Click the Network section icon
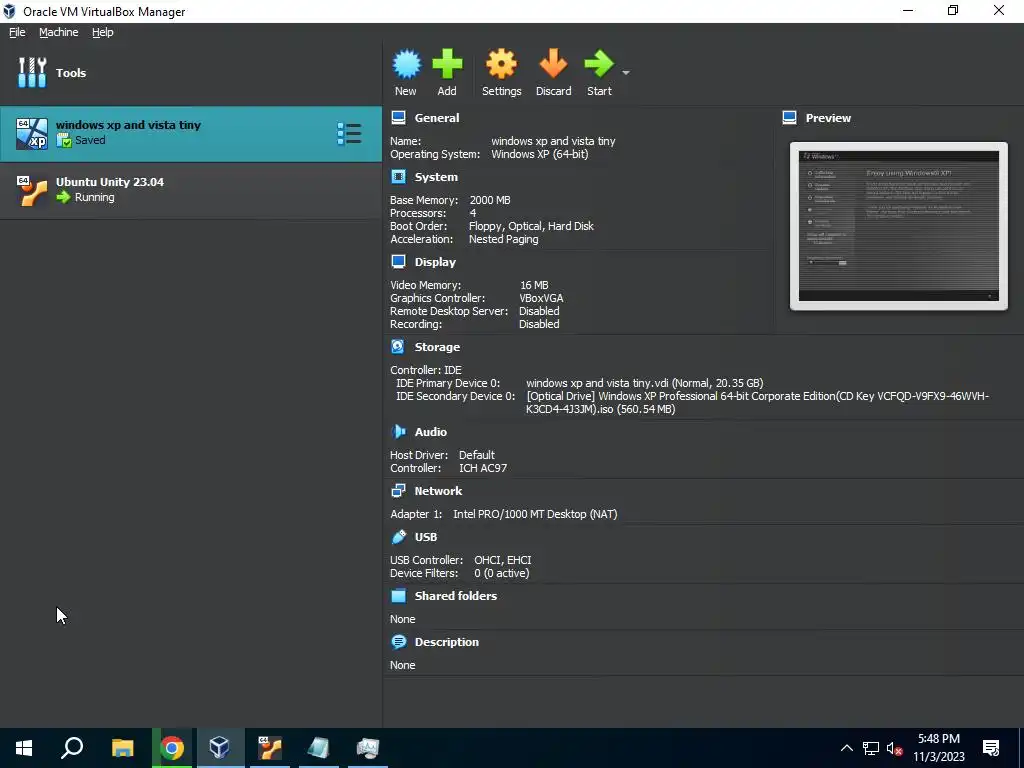This screenshot has height=768, width=1024. (x=398, y=490)
